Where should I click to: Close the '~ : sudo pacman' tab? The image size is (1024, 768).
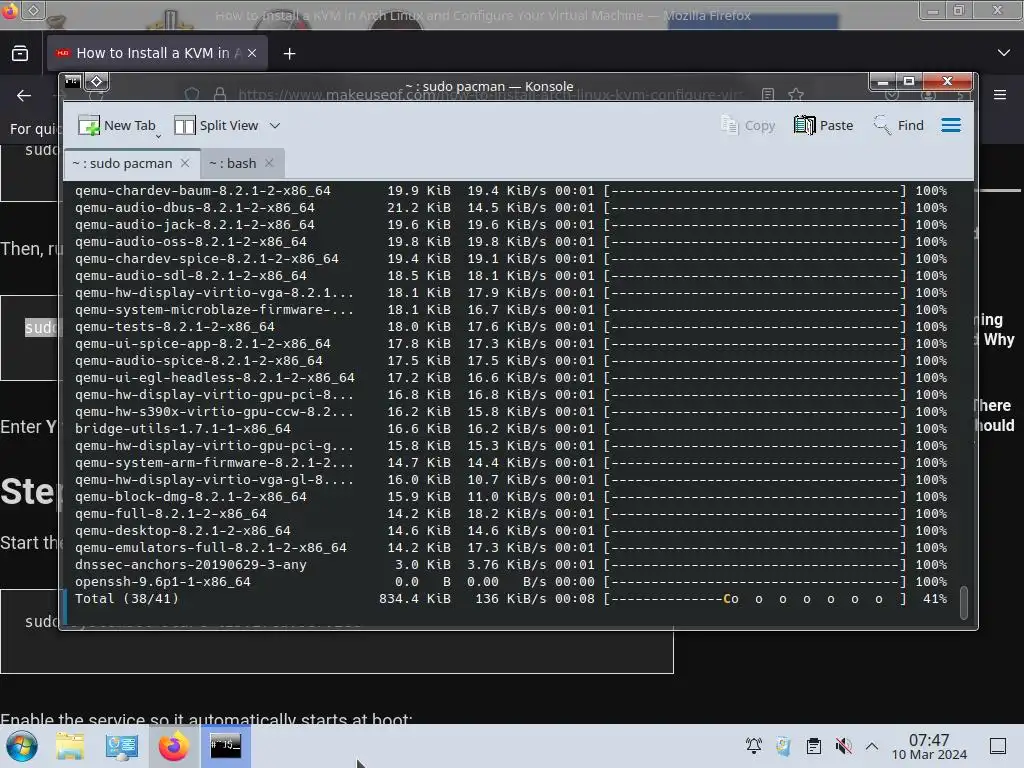(x=185, y=163)
